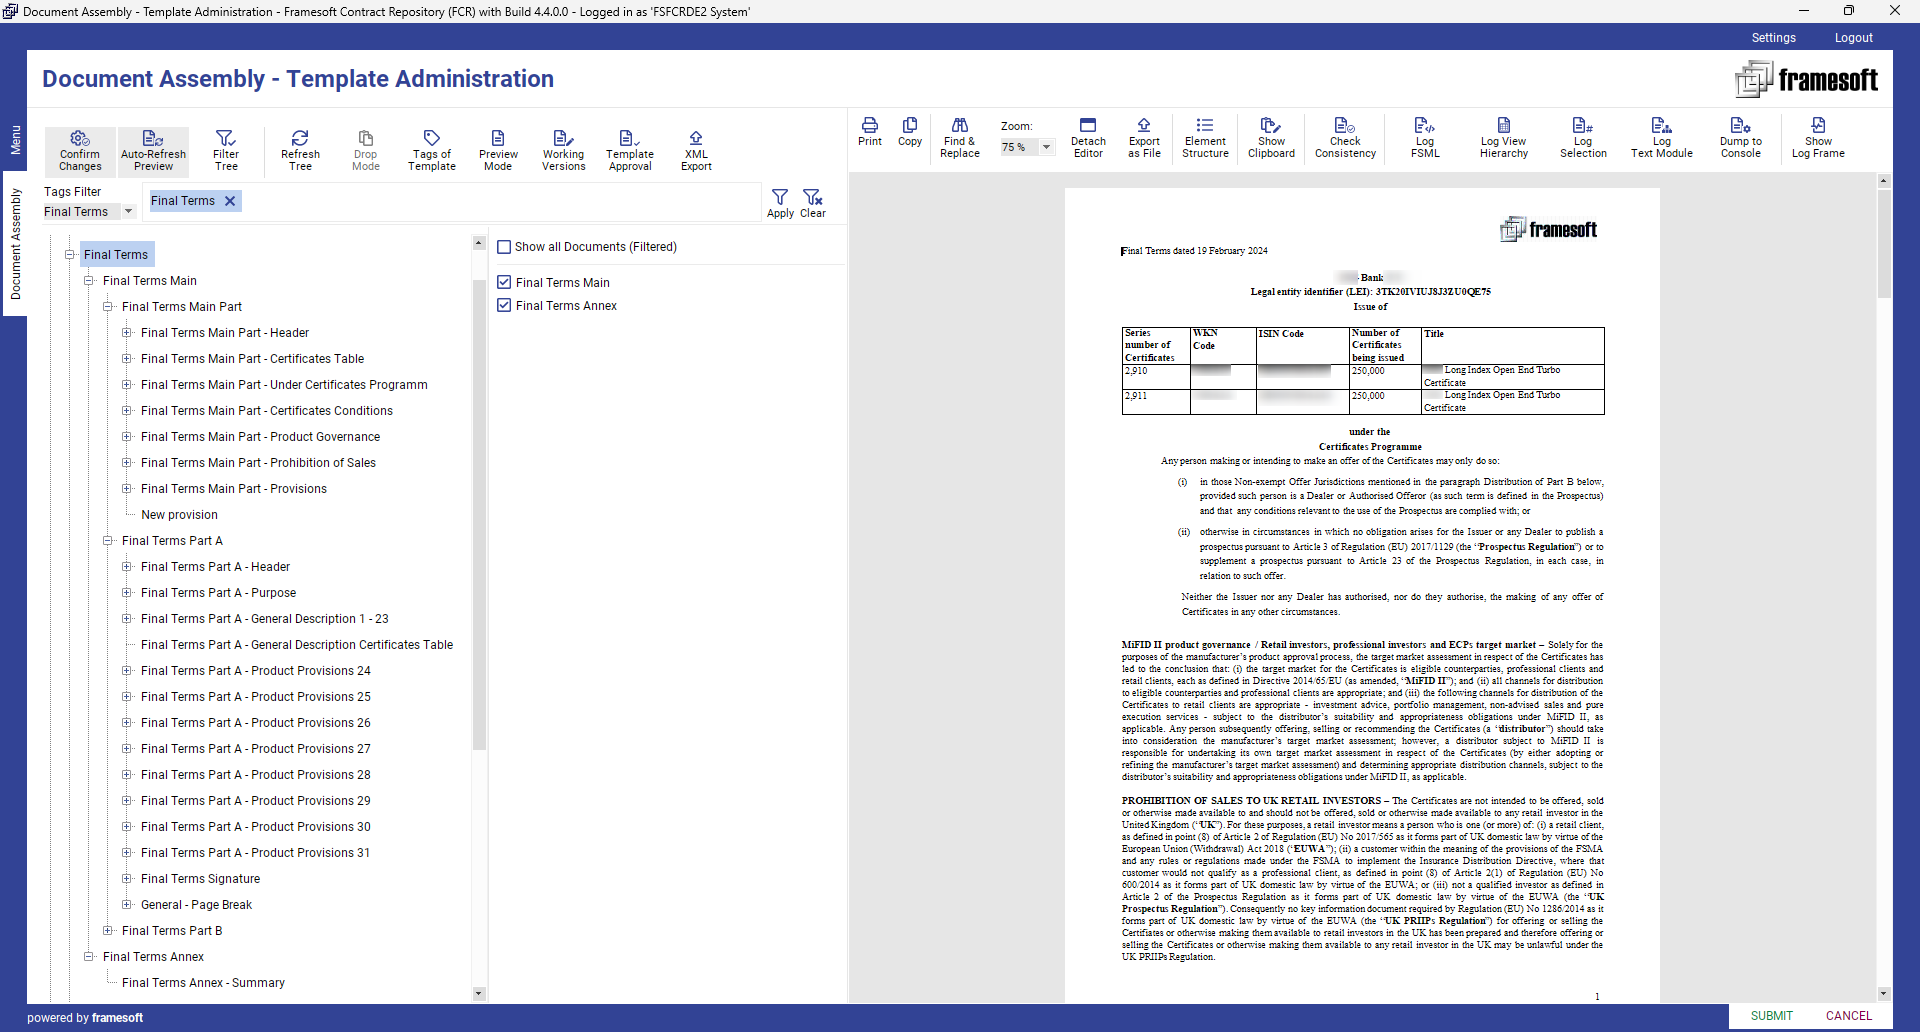Select the New provision tree item
This screenshot has width=1920, height=1032.
(179, 515)
